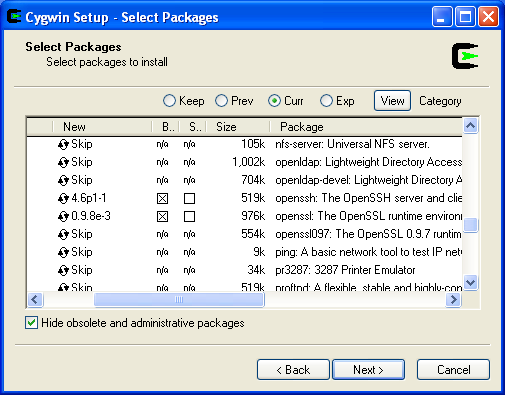
Task: Click the cycle icon for nfs-server
Action: pyautogui.click(x=63, y=145)
